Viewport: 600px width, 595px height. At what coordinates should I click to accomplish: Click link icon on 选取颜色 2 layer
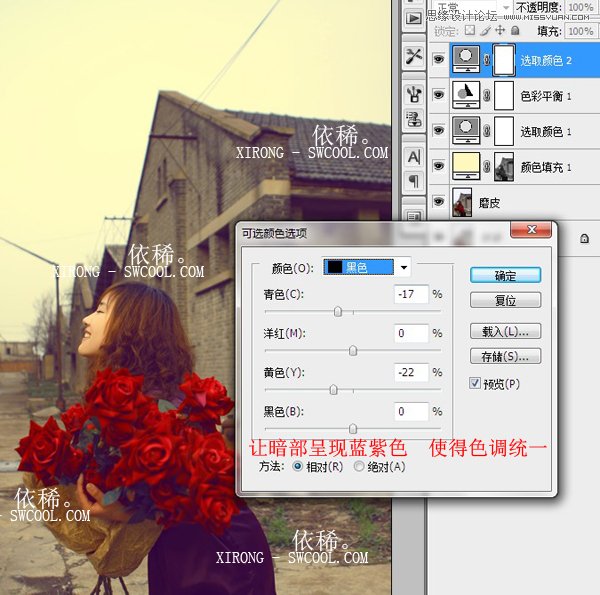[487, 60]
